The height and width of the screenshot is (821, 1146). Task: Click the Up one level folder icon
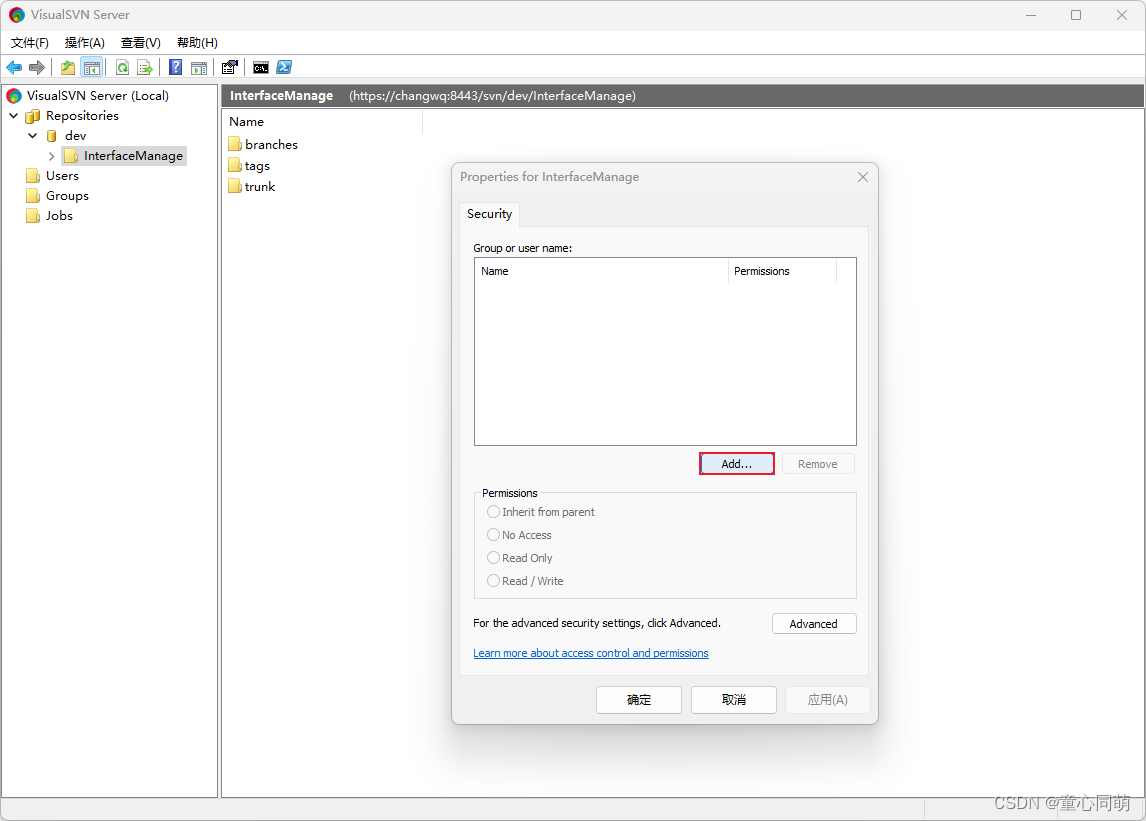(68, 68)
